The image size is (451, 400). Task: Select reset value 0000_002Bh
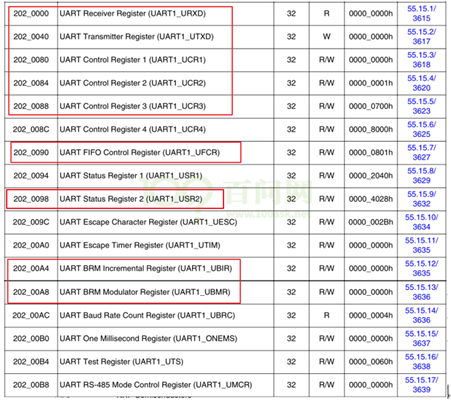coord(371,222)
